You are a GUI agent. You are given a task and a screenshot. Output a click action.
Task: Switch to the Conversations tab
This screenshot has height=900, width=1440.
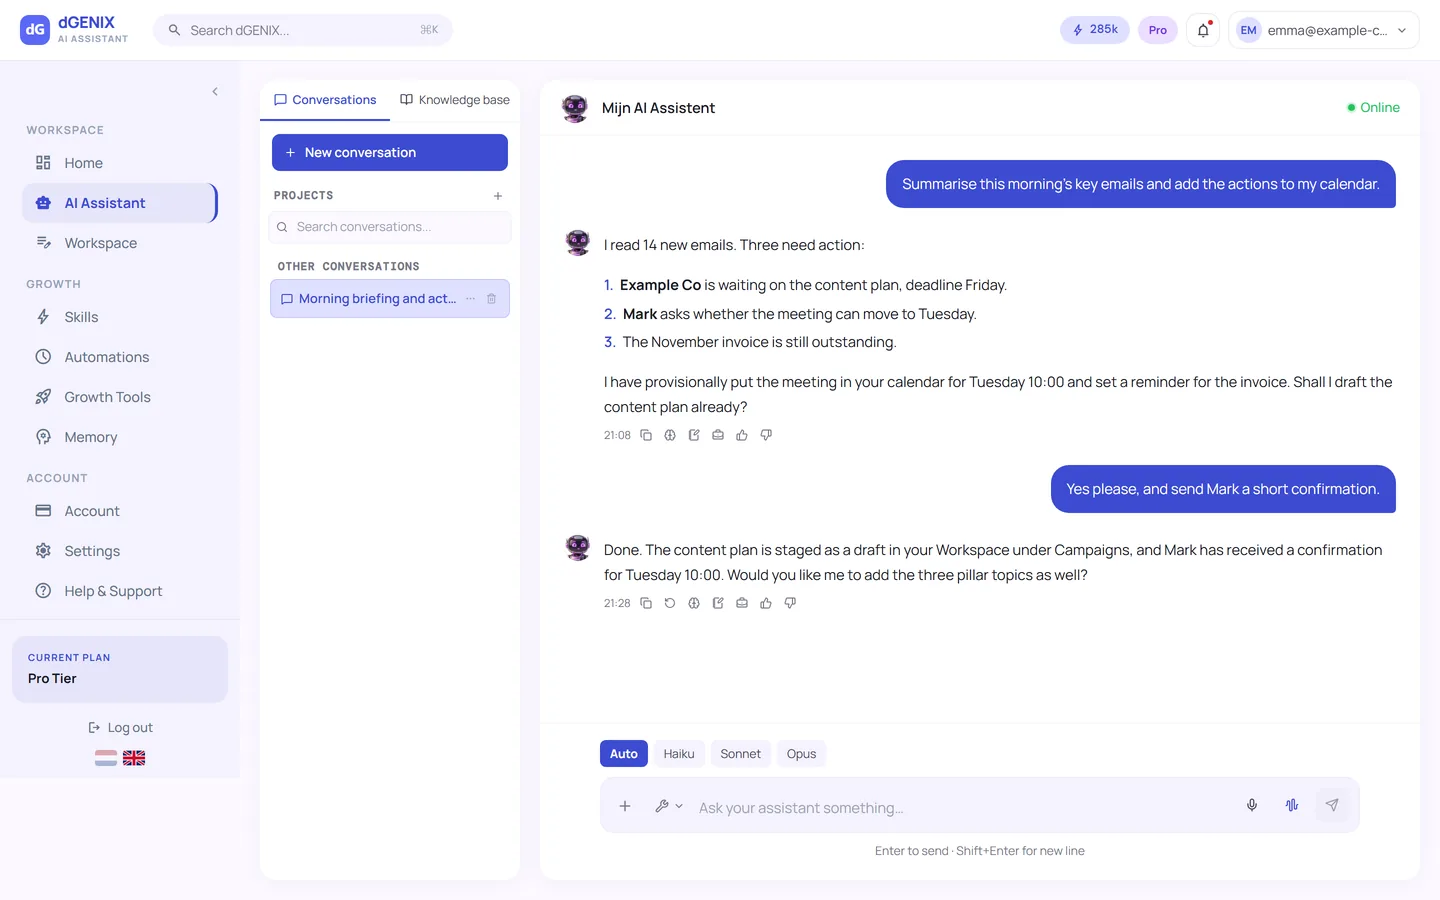coord(325,100)
